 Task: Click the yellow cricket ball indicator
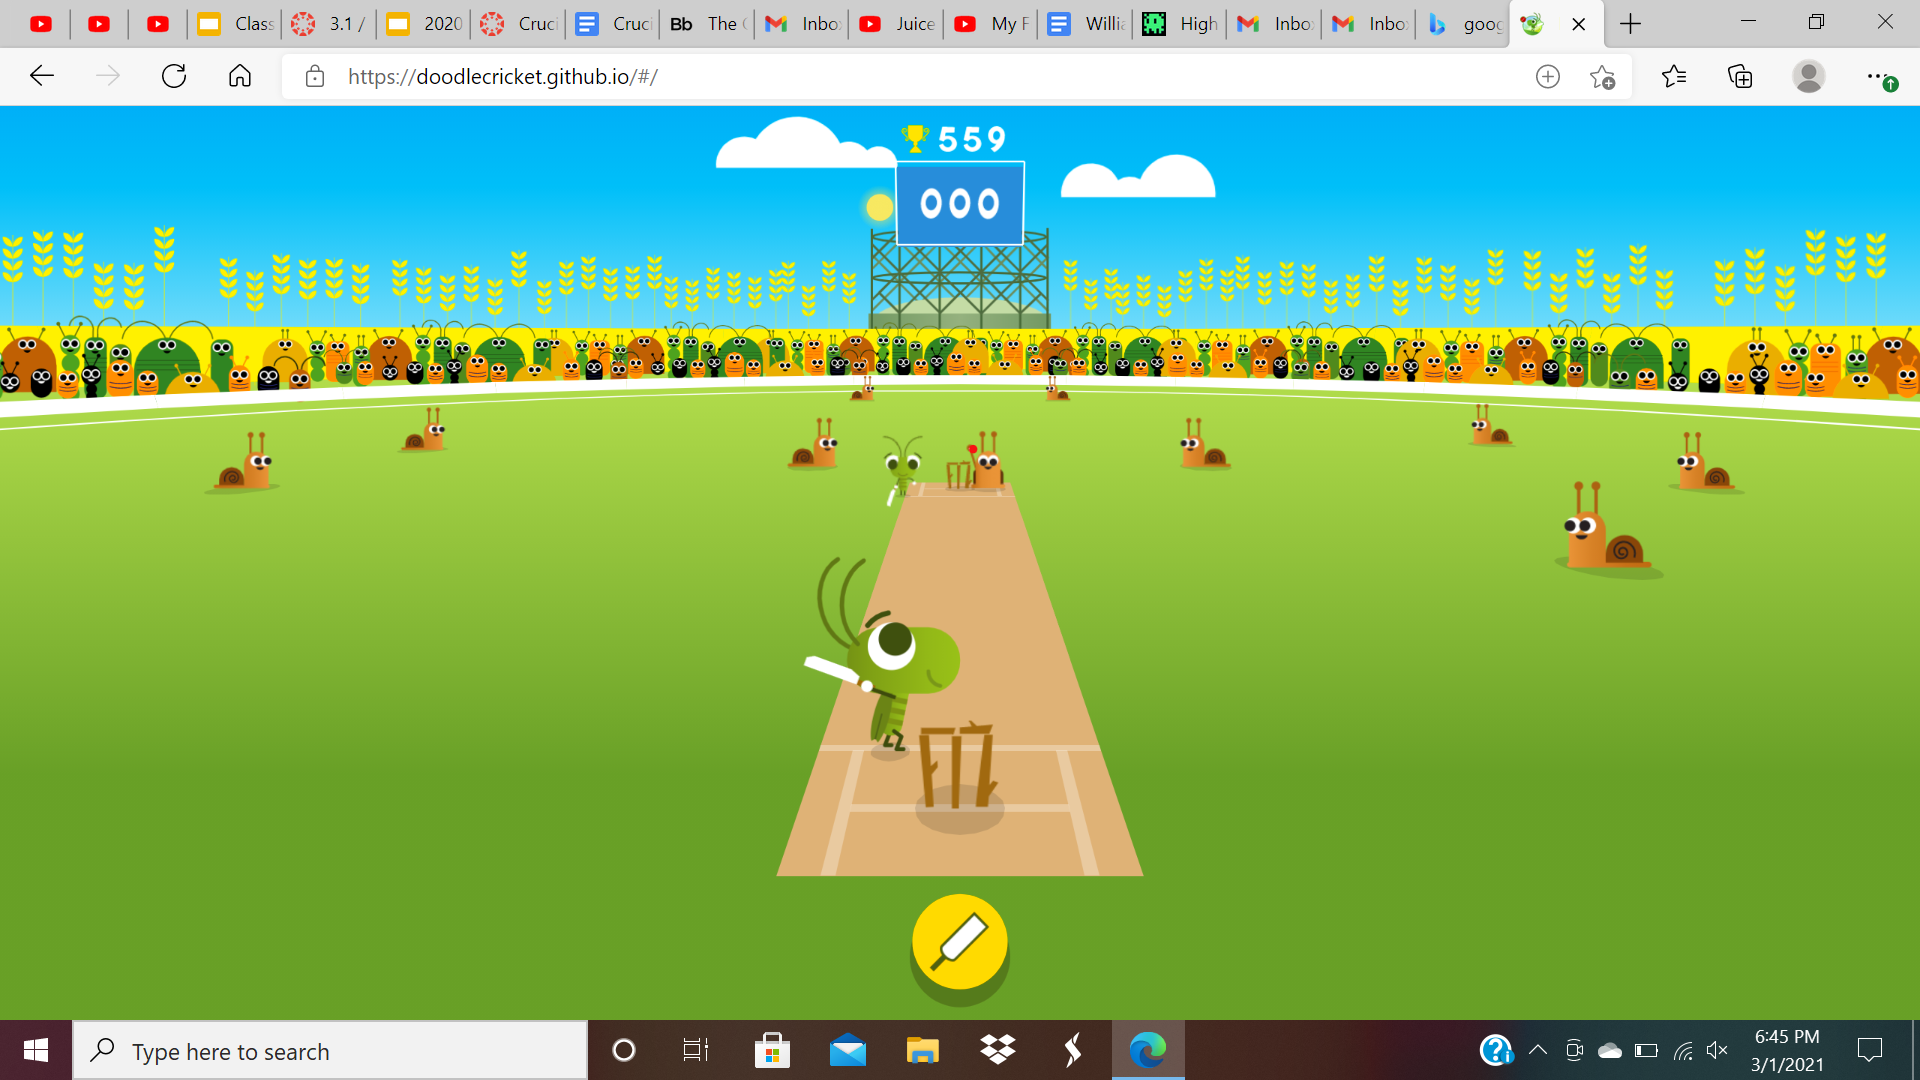coord(877,204)
